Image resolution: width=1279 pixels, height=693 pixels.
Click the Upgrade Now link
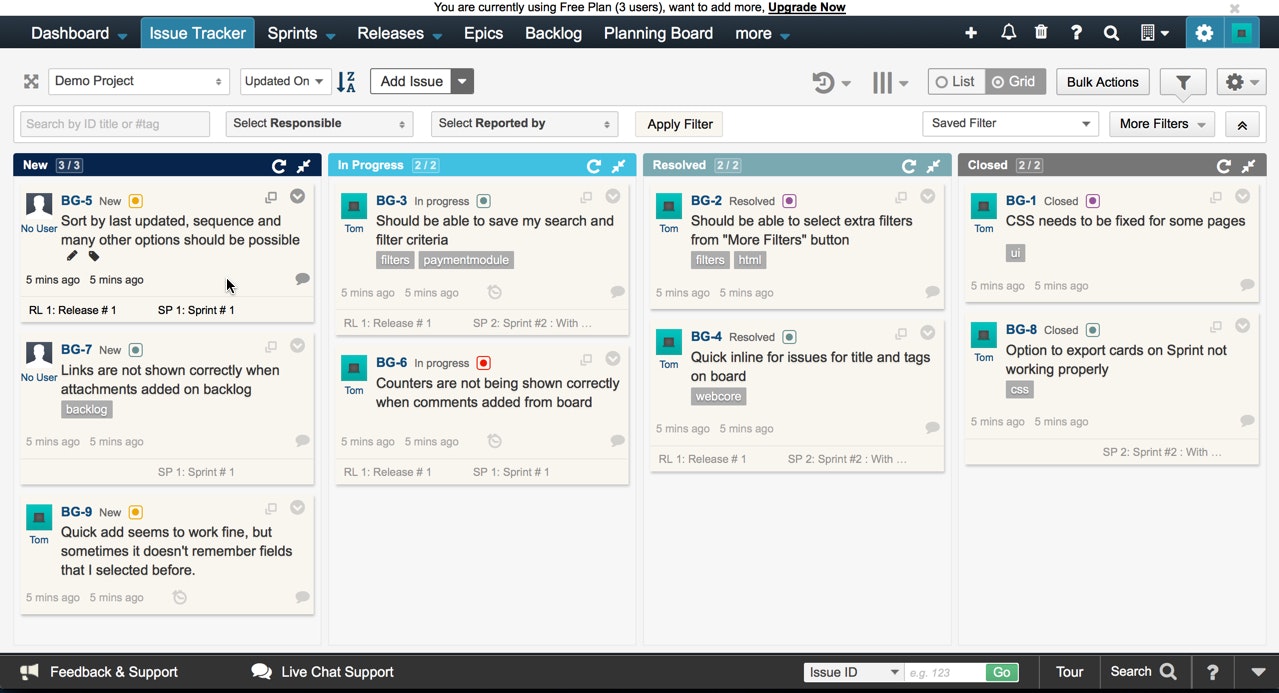coord(806,7)
